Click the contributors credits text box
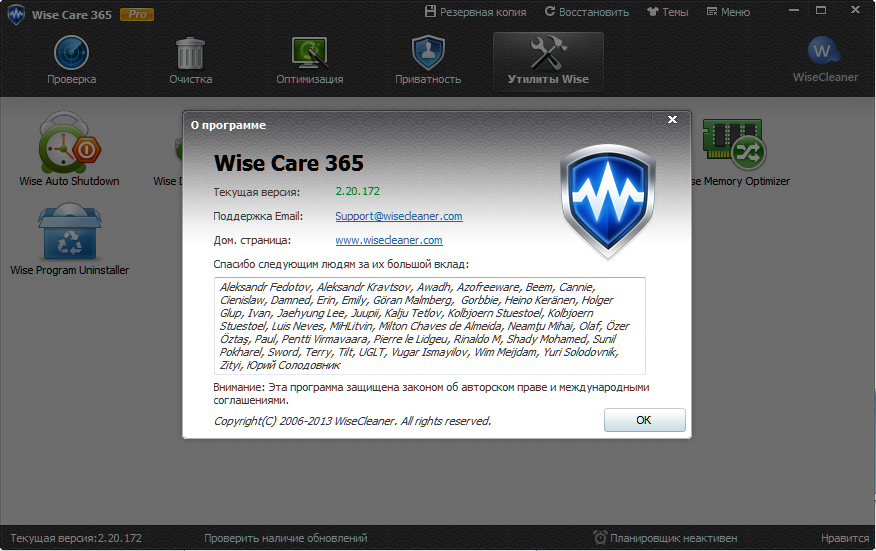Viewport: 876px width, 551px height. pos(430,326)
